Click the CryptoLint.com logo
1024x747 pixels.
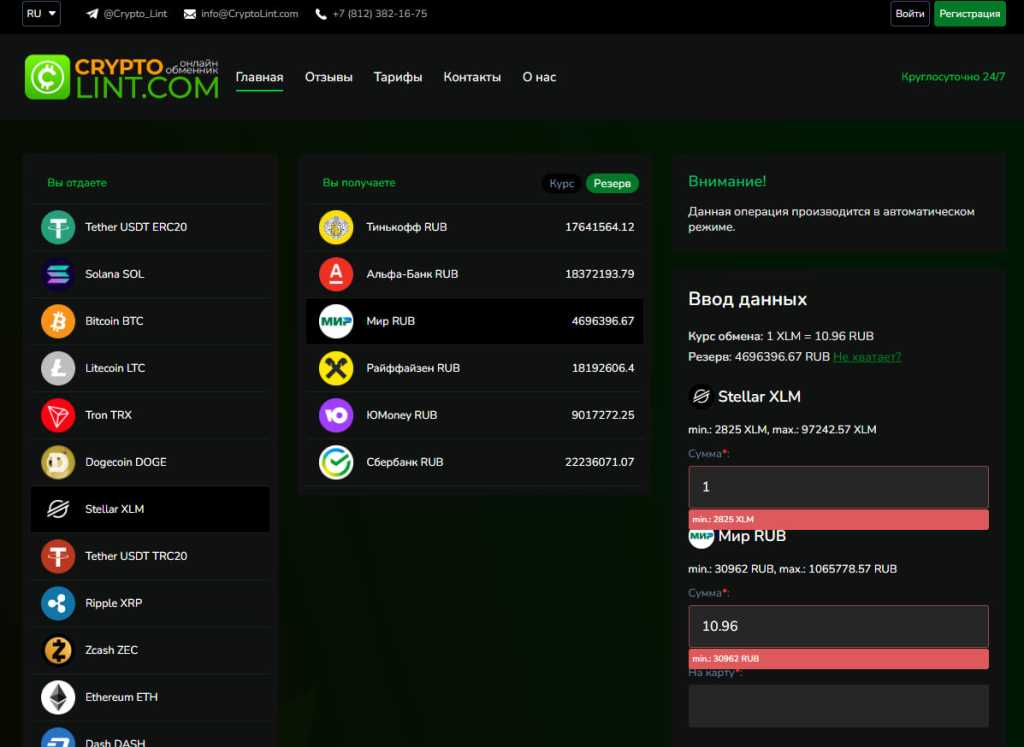(121, 77)
